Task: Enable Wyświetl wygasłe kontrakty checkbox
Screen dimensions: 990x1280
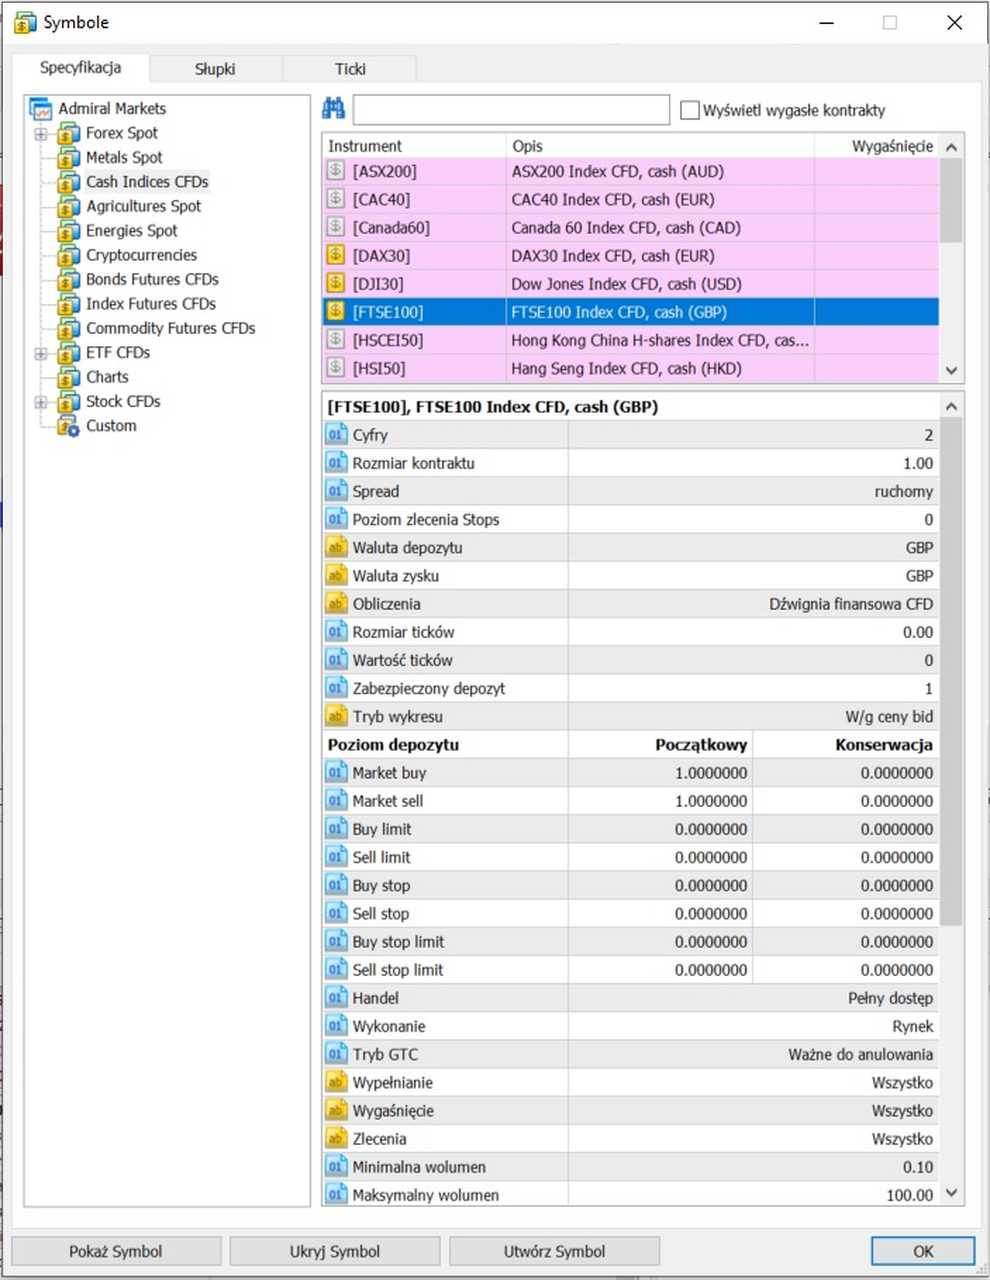Action: pos(689,110)
